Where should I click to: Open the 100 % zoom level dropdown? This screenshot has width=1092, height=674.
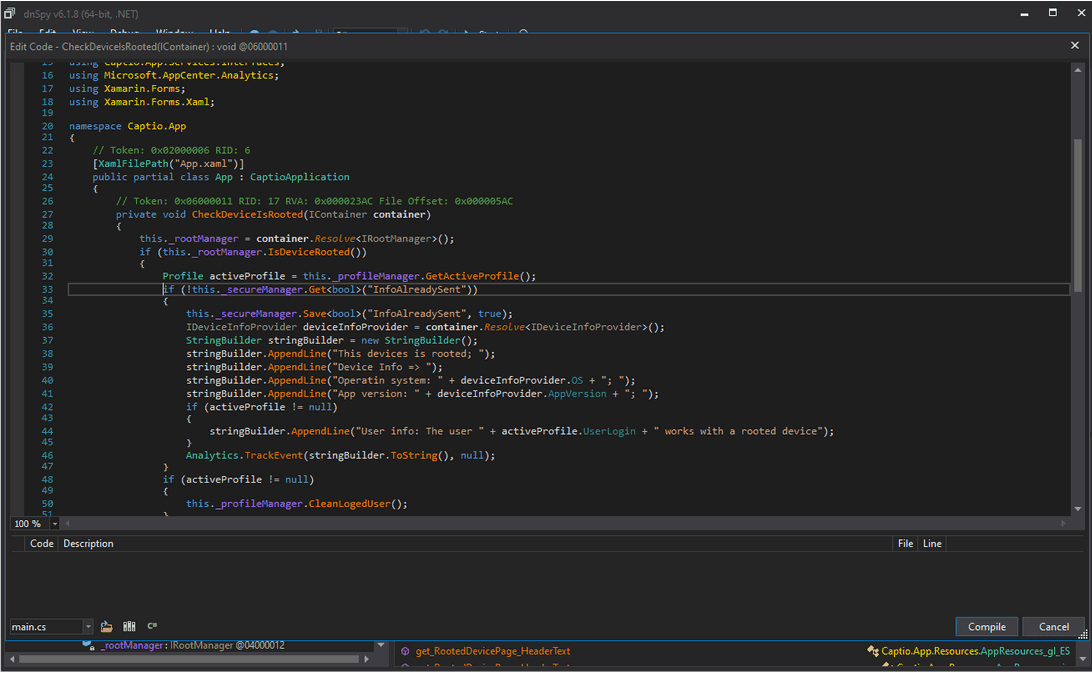coord(54,524)
